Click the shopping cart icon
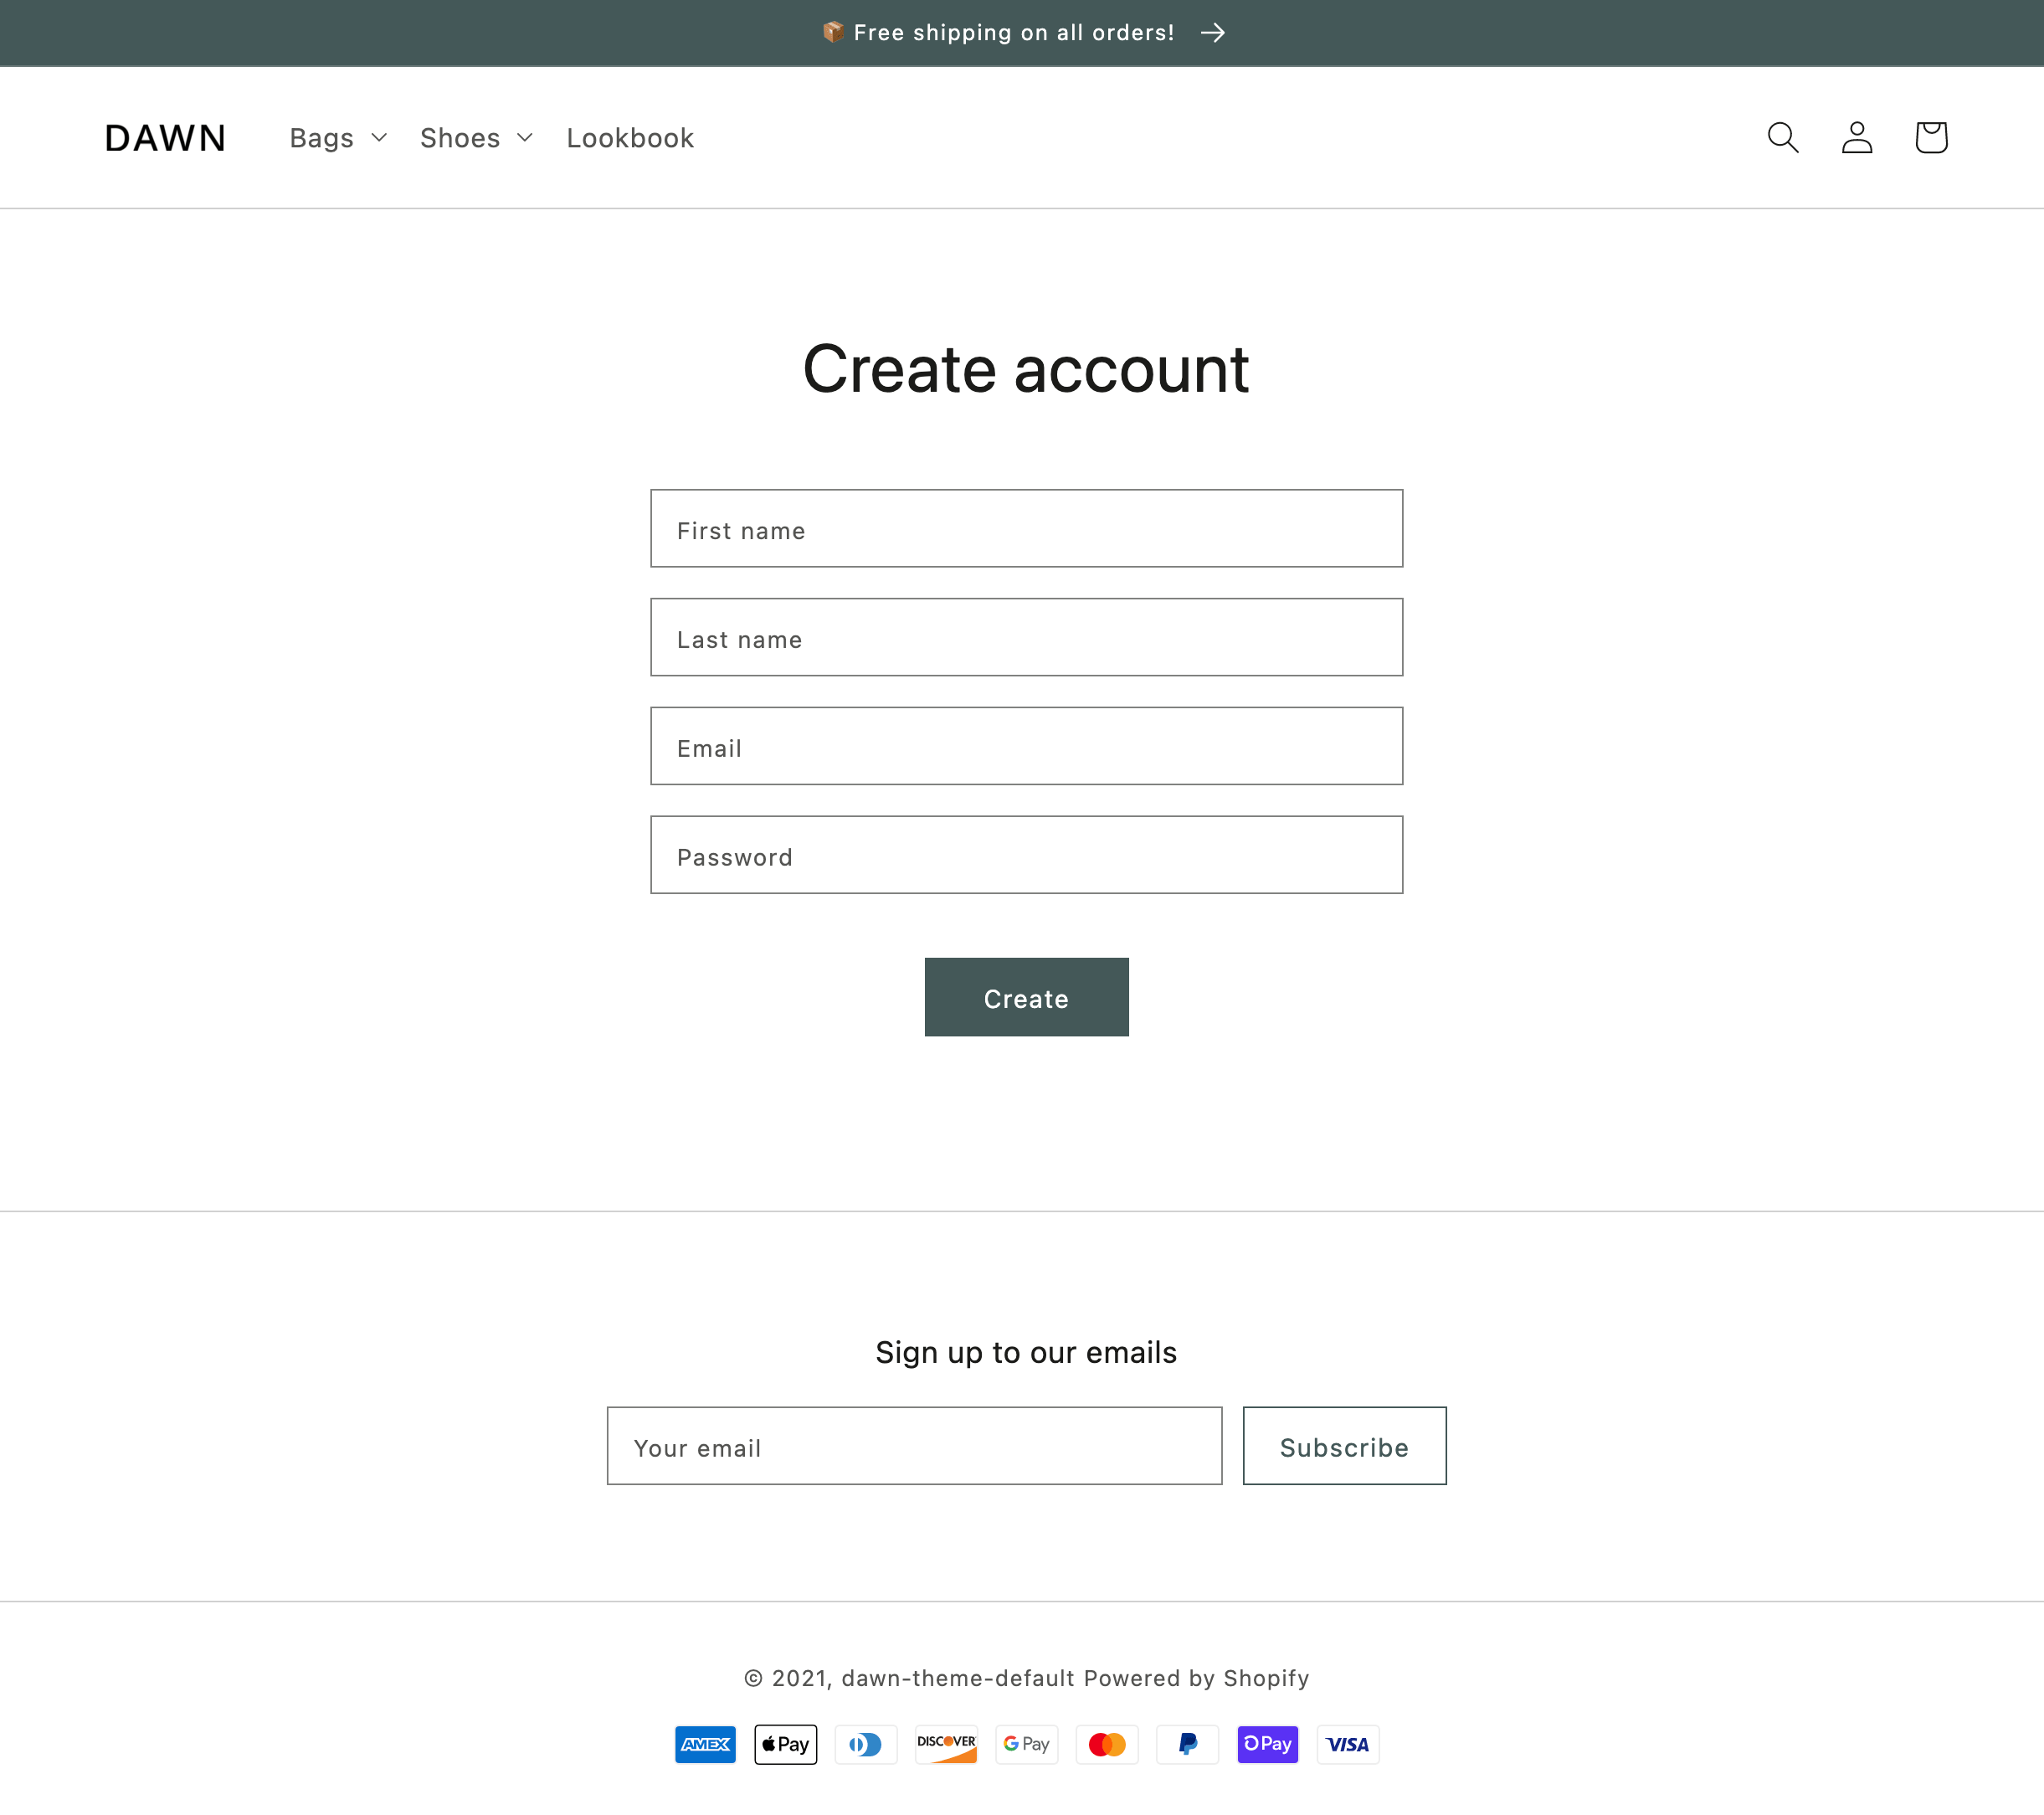The height and width of the screenshot is (1815, 2044). click(x=1928, y=136)
